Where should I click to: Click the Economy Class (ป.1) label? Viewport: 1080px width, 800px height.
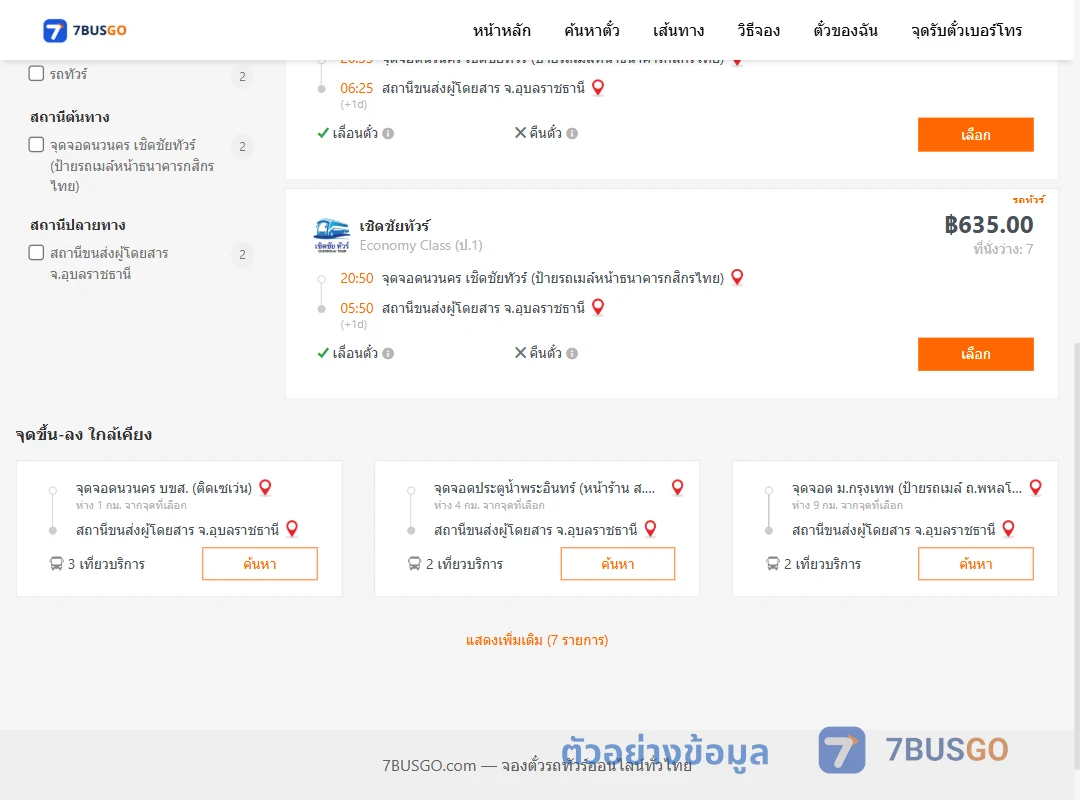(421, 245)
